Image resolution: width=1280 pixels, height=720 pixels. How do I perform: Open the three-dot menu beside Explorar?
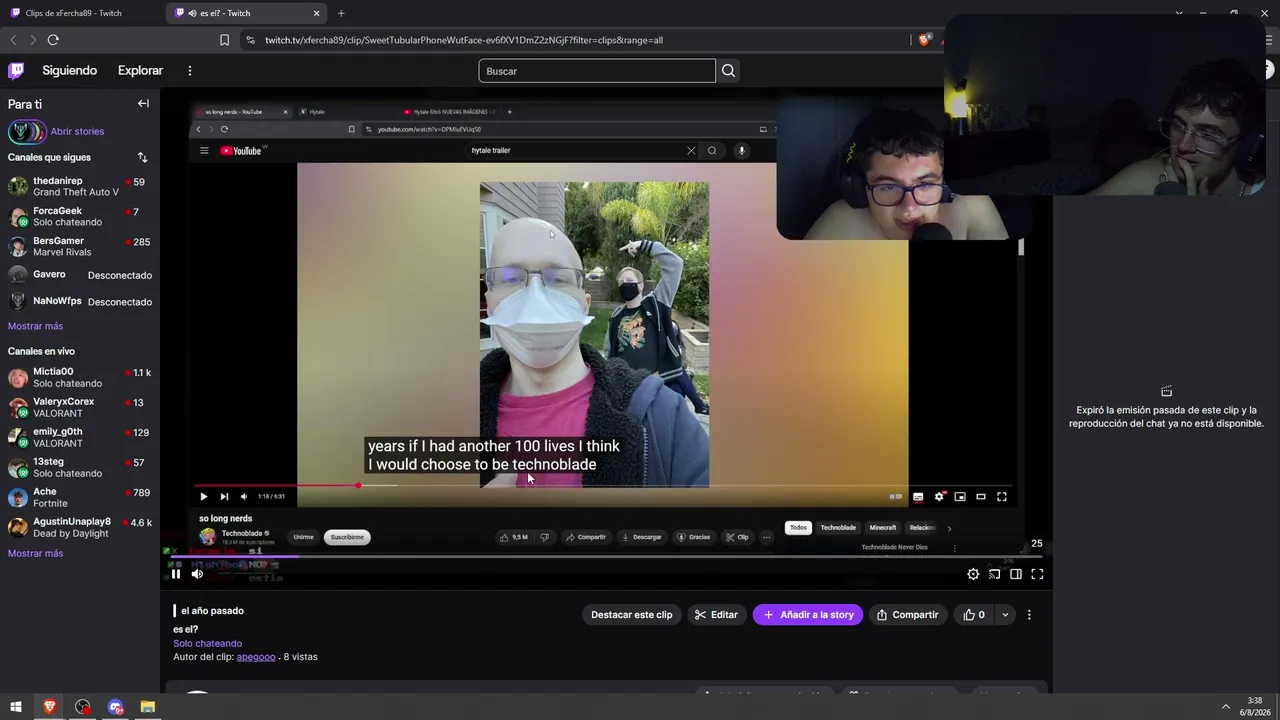point(189,71)
